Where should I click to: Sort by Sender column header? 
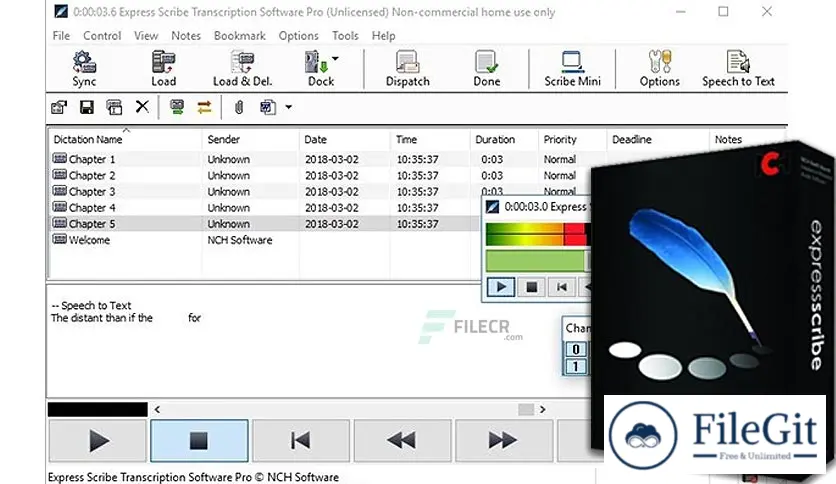[x=250, y=140]
